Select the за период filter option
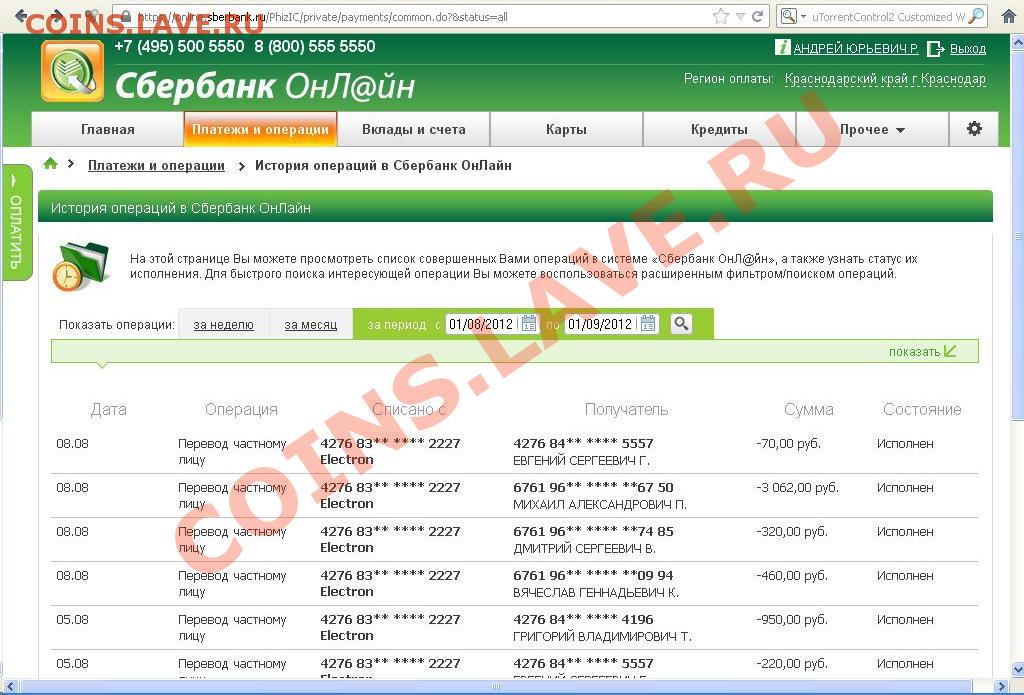Image resolution: width=1024 pixels, height=695 pixels. click(x=396, y=325)
